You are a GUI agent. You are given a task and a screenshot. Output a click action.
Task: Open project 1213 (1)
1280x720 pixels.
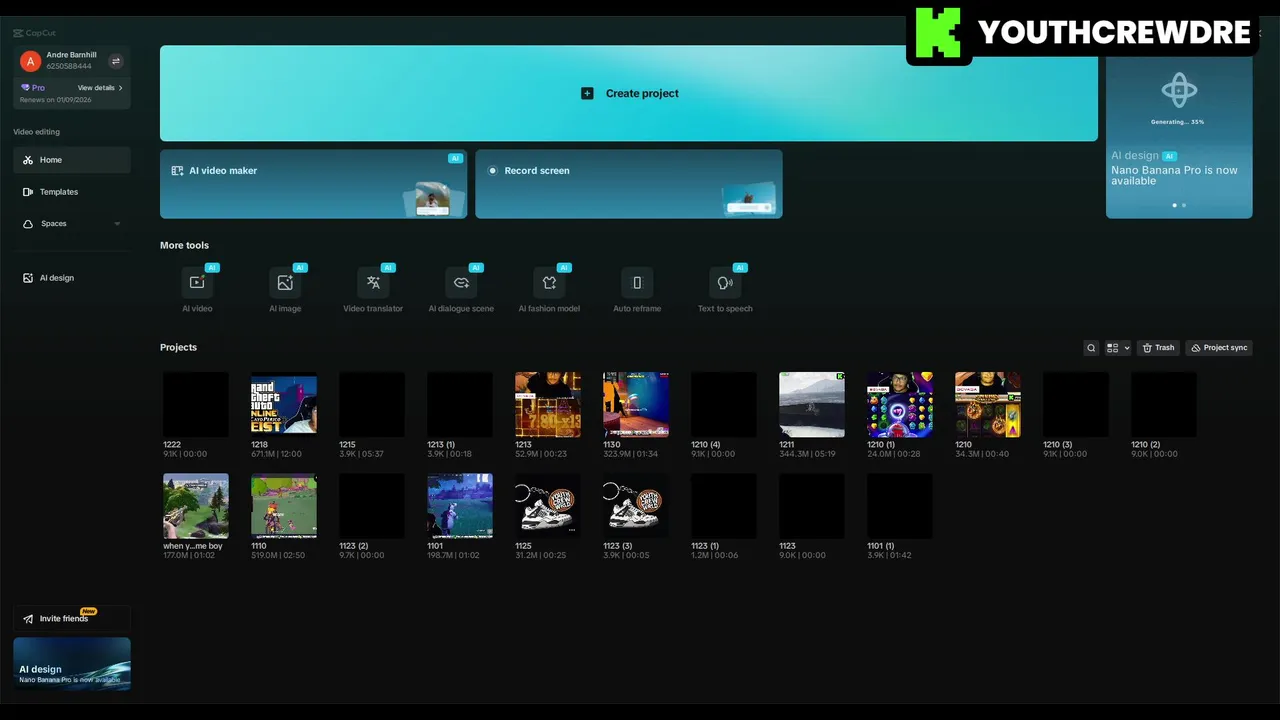tap(459, 404)
